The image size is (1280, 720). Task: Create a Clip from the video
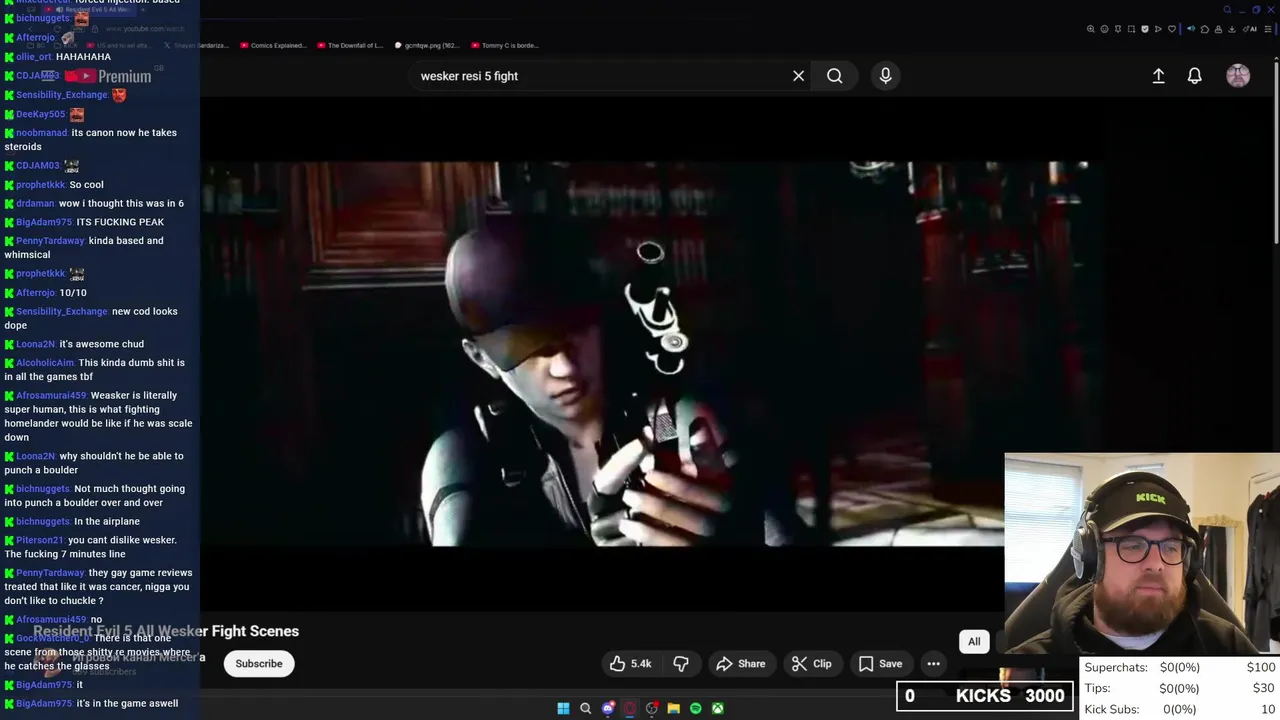812,664
